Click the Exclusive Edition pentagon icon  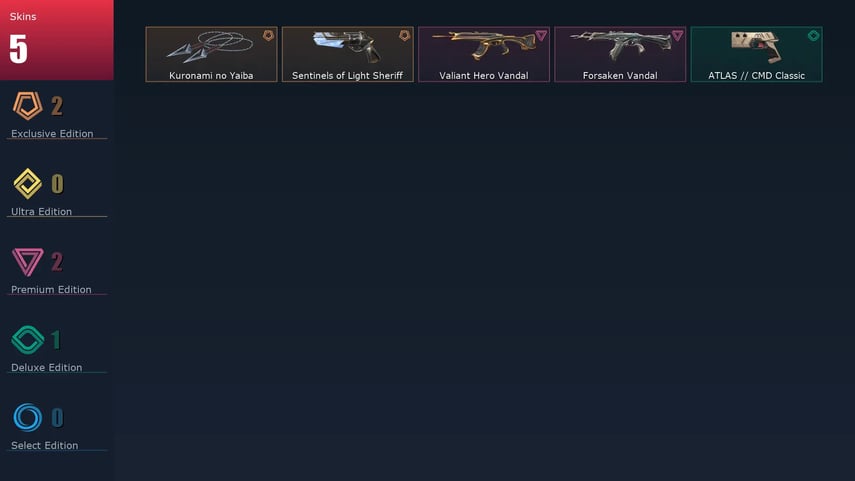tap(27, 106)
